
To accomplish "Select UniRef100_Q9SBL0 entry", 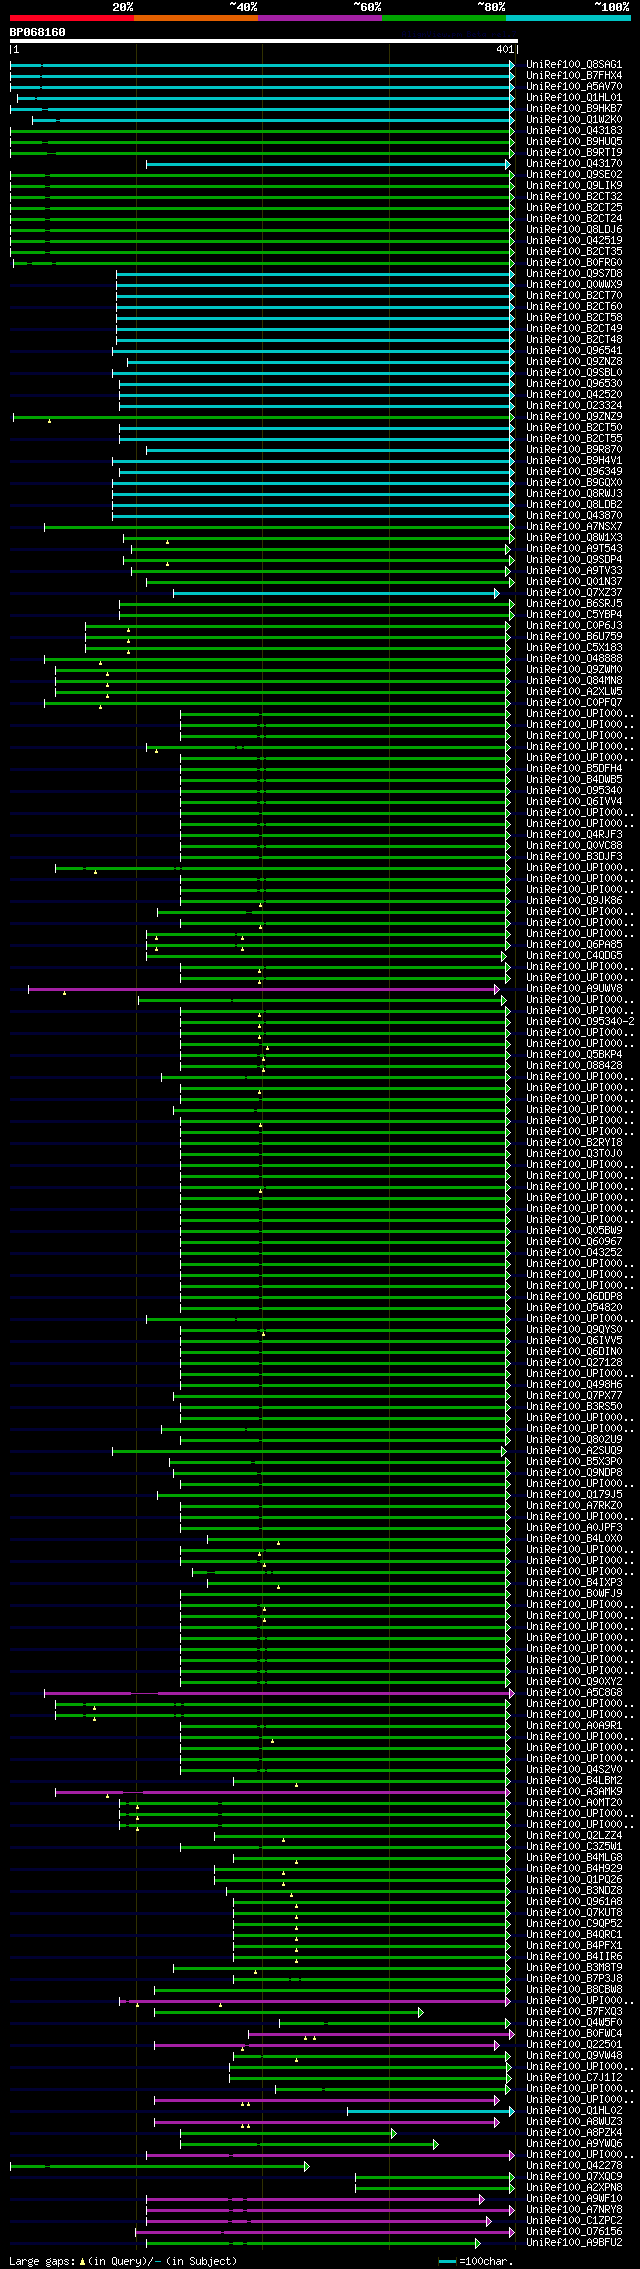I will 574,373.
